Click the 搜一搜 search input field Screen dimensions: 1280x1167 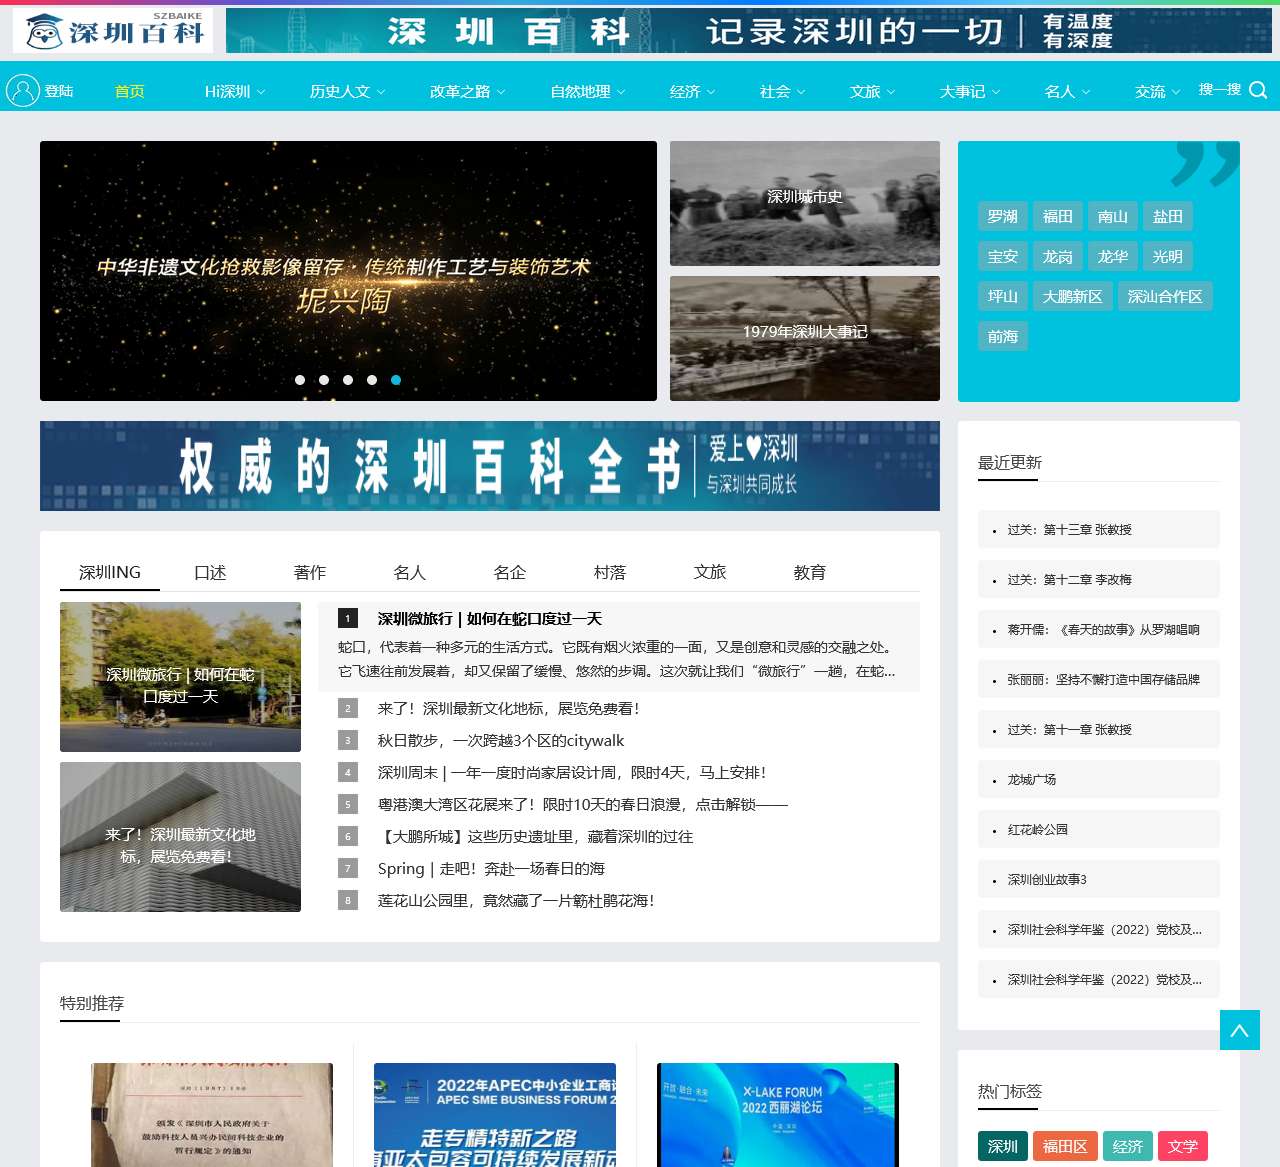(1218, 89)
